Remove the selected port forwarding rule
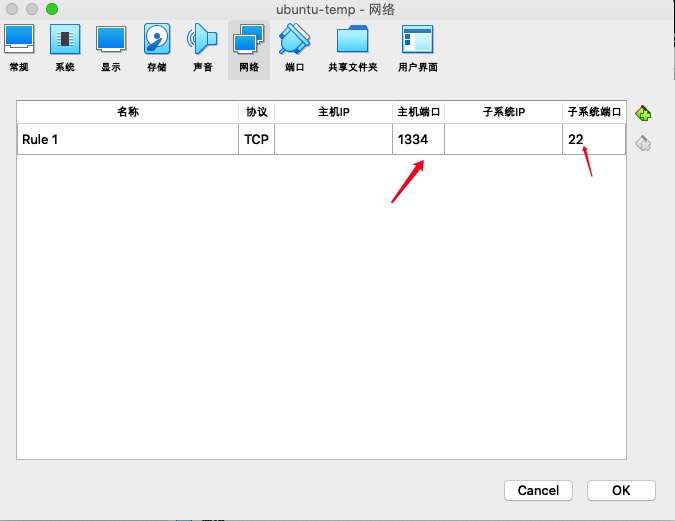The height and width of the screenshot is (521, 675). coord(643,143)
